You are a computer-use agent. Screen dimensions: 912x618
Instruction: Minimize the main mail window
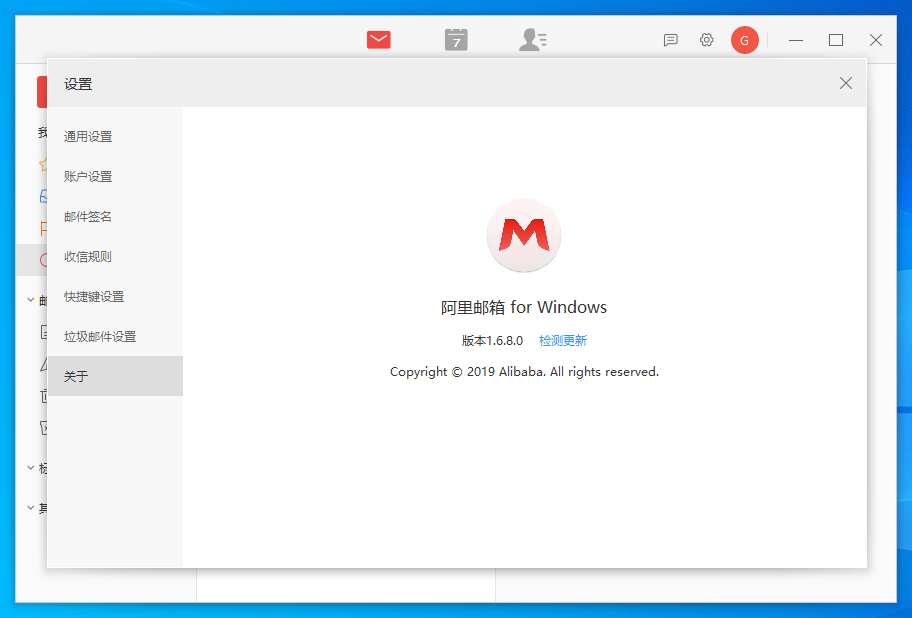(x=796, y=40)
